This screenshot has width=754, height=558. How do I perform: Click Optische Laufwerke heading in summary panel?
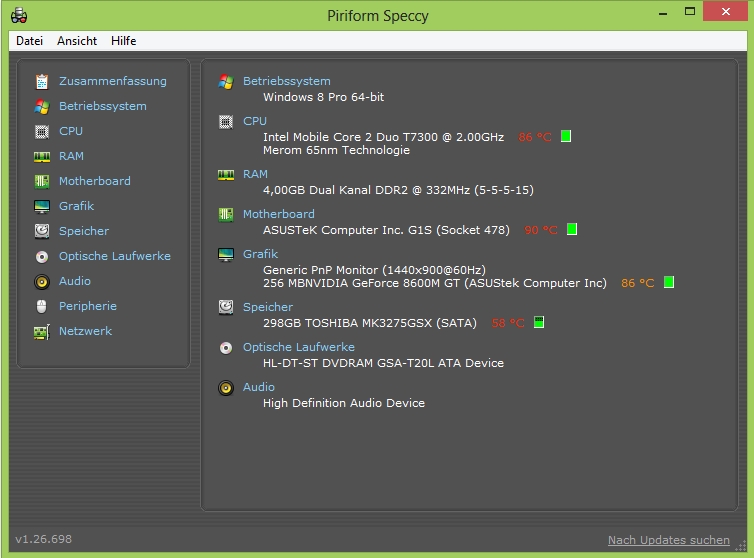pos(299,347)
